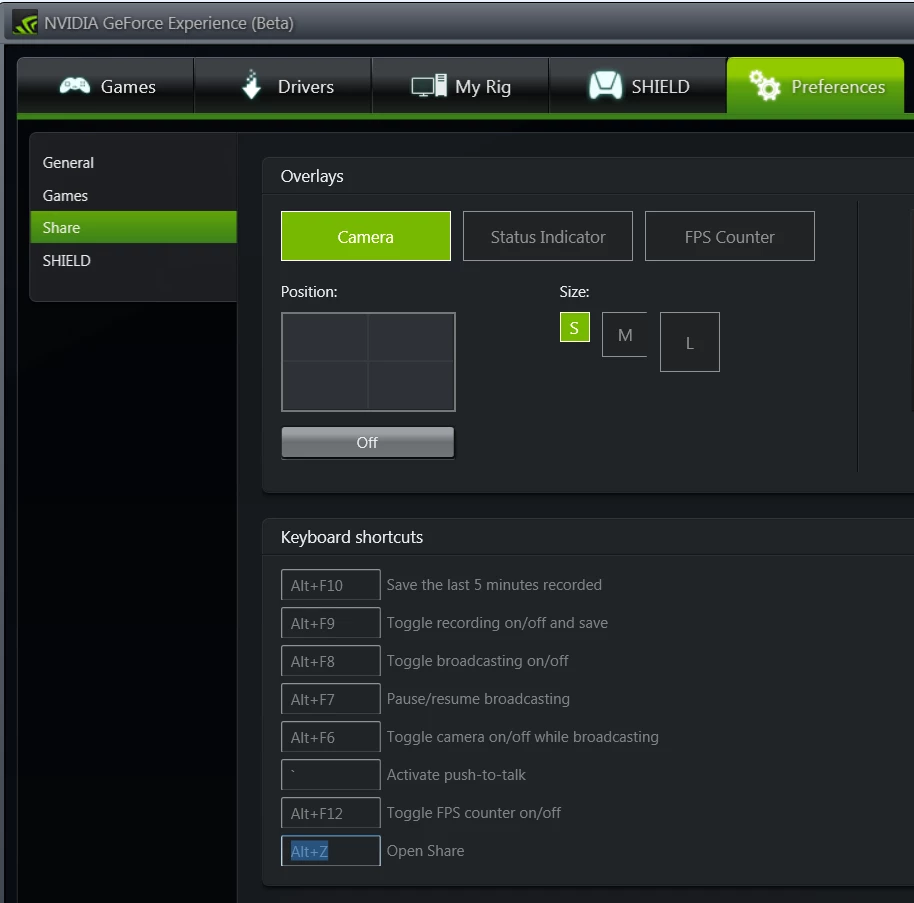Edit the Alt+F10 shortcut field
This screenshot has height=903, width=914.
[x=331, y=585]
